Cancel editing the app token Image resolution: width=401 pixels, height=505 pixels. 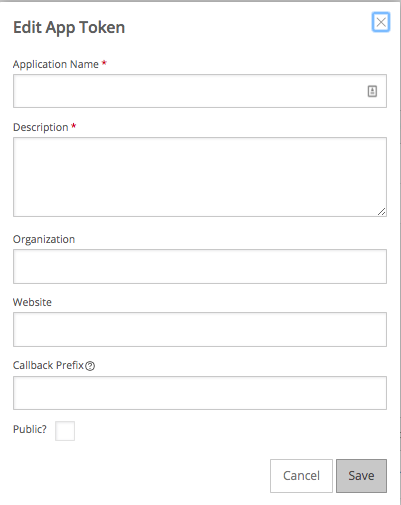tap(301, 476)
